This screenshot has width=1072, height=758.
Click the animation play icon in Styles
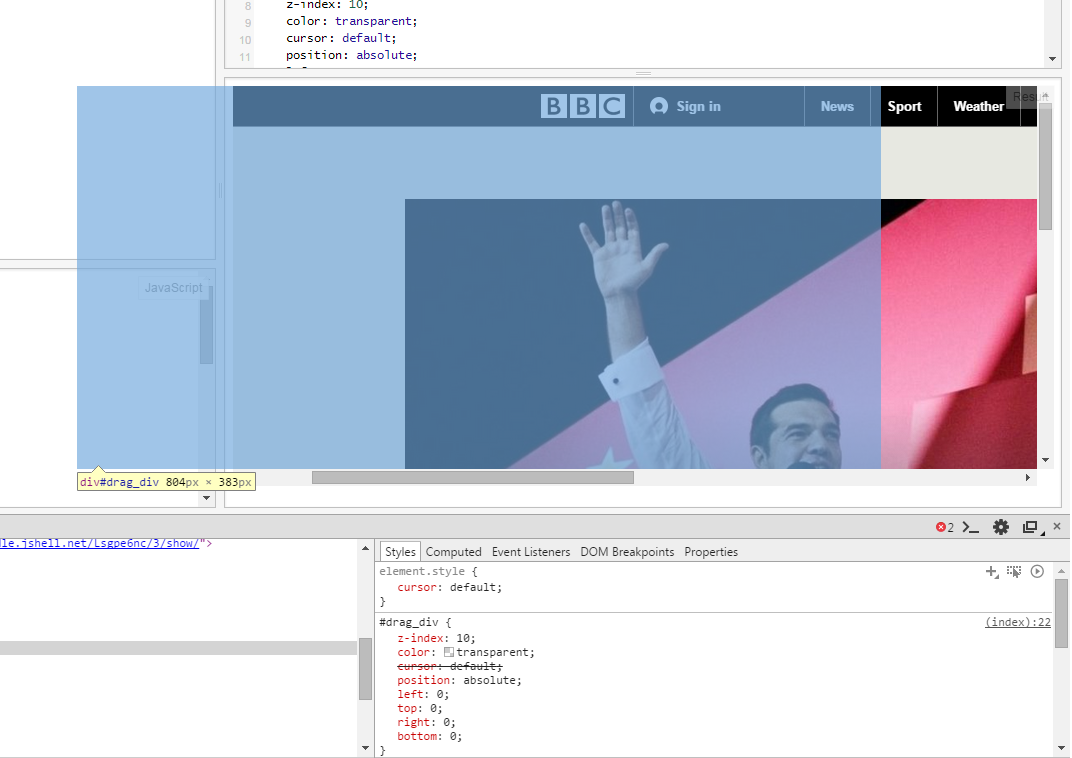pyautogui.click(x=1037, y=572)
